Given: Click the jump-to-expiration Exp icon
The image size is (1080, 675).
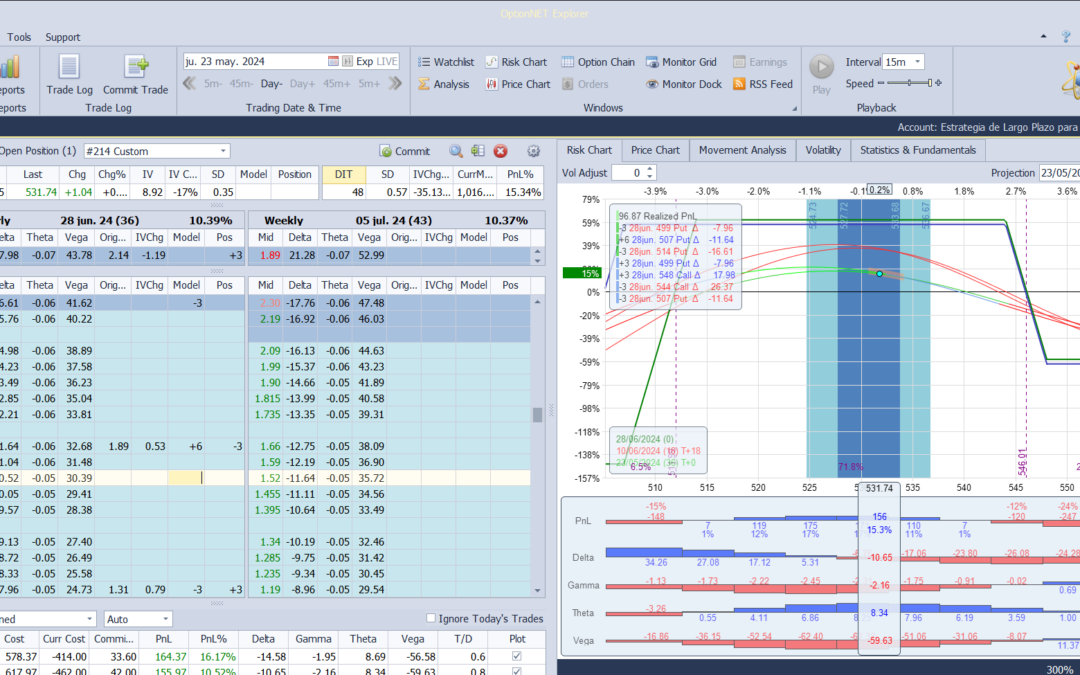Looking at the screenshot, I should pyautogui.click(x=348, y=61).
